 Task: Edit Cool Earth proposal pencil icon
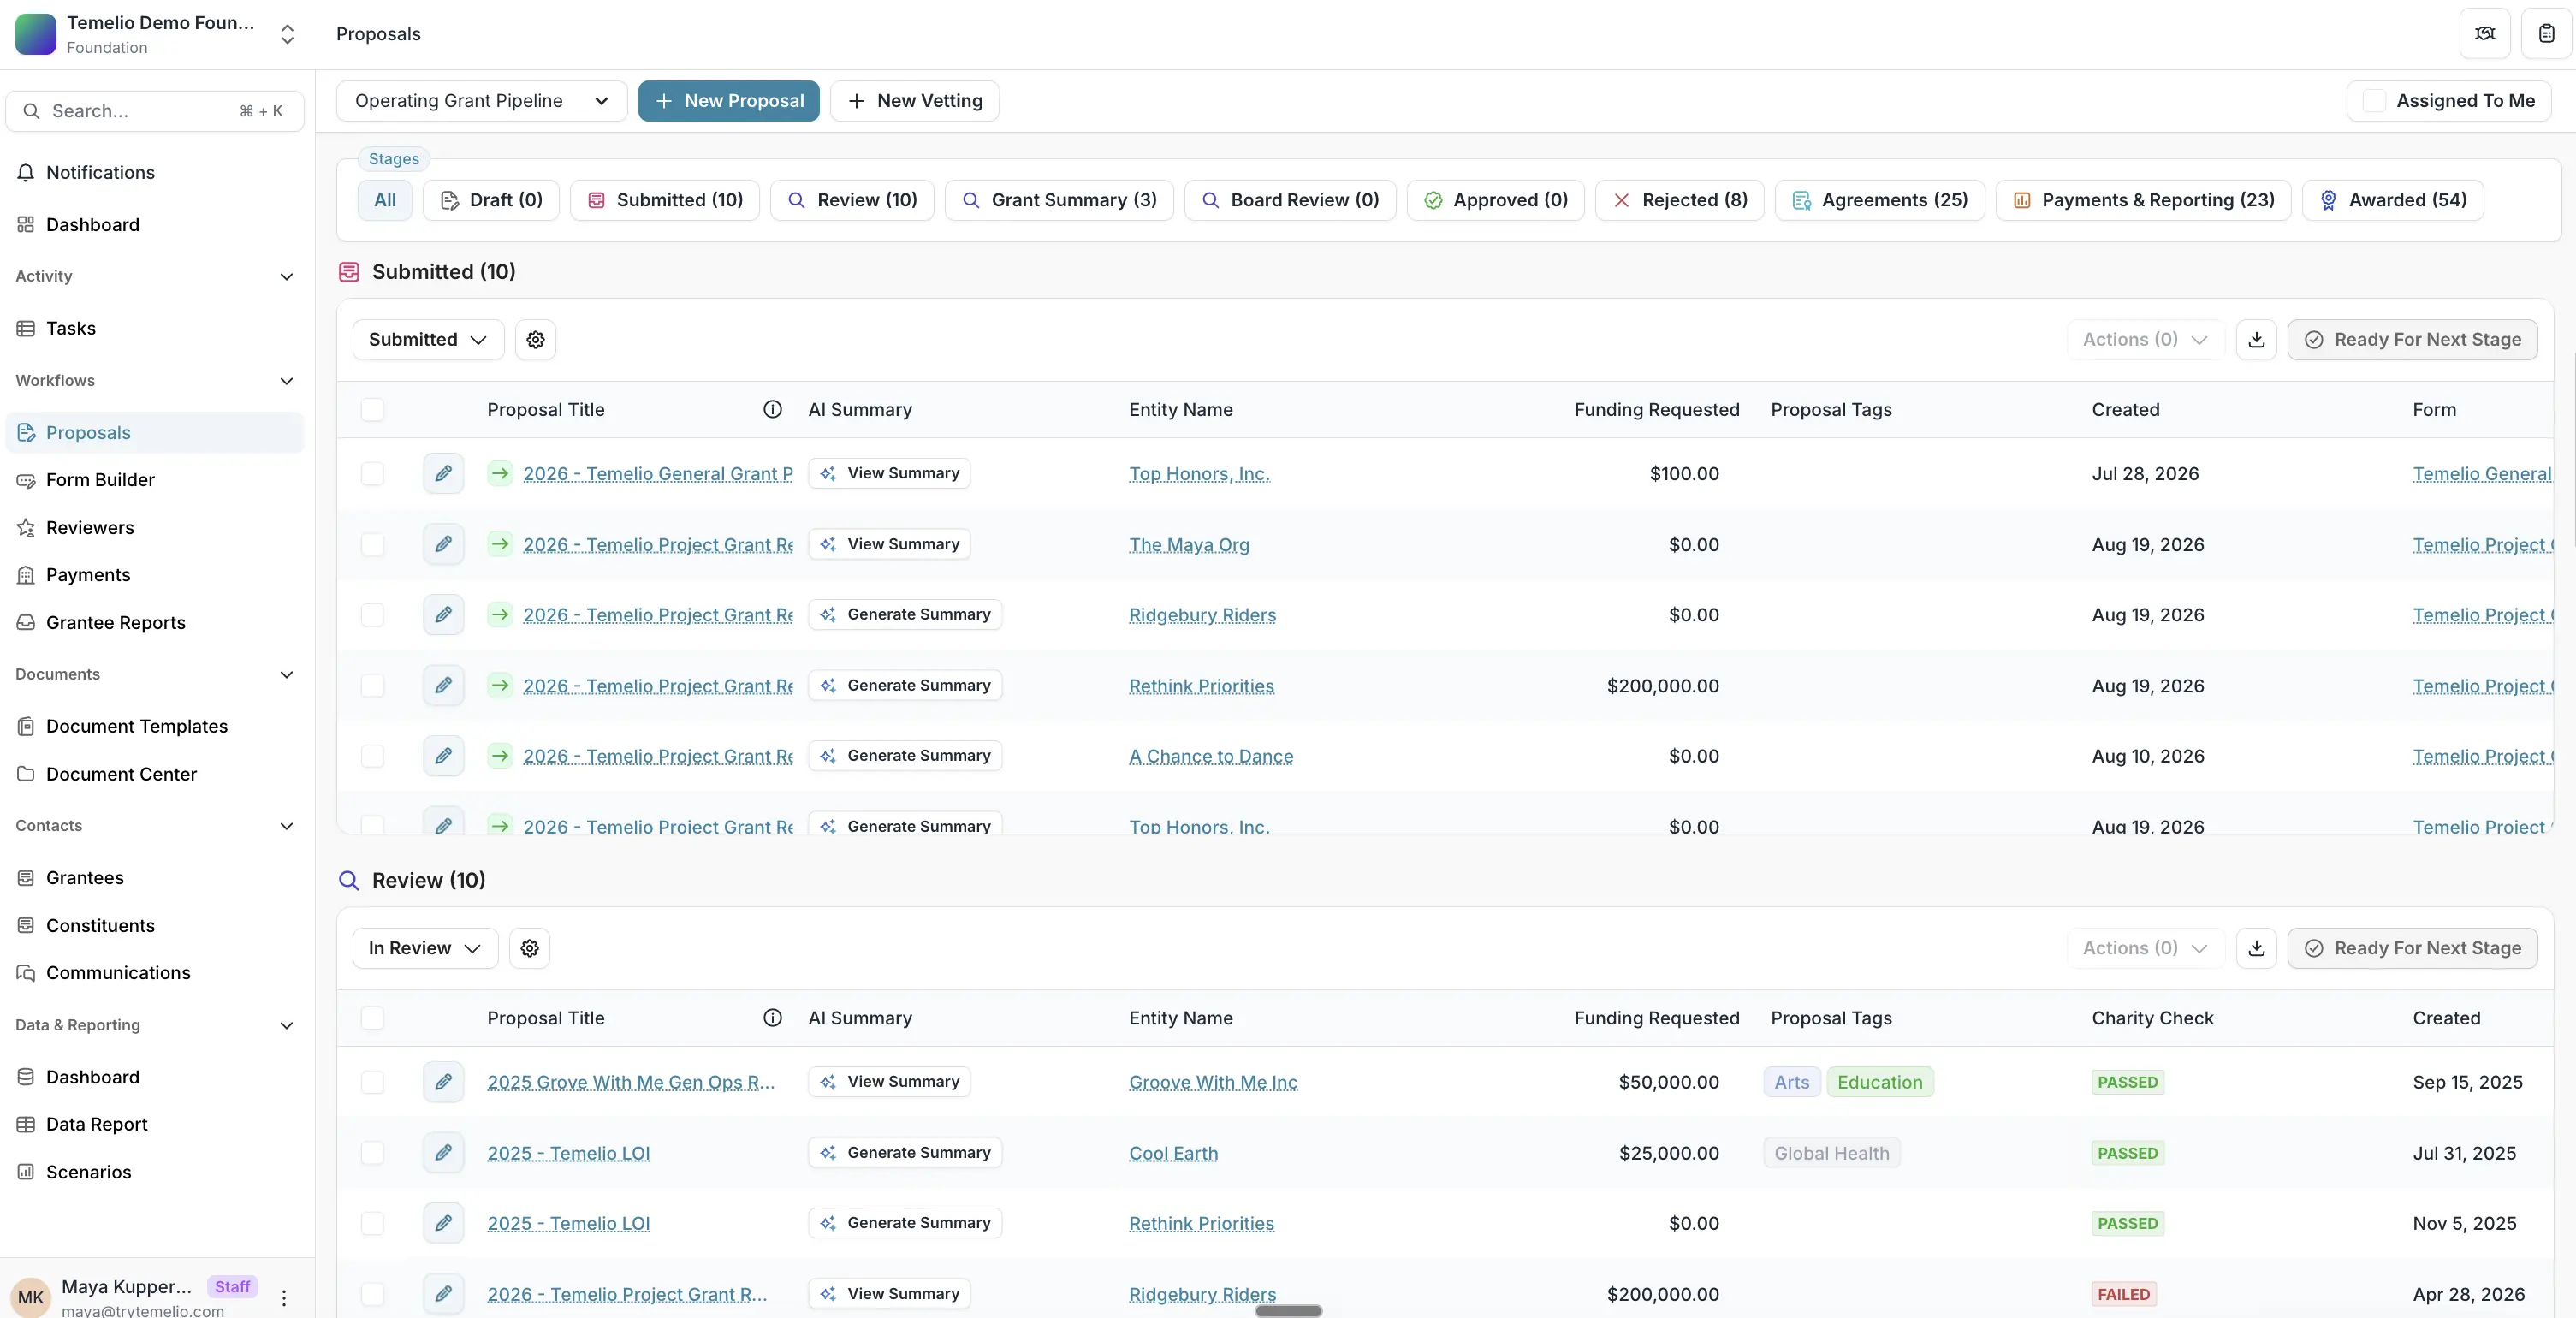coord(443,1152)
